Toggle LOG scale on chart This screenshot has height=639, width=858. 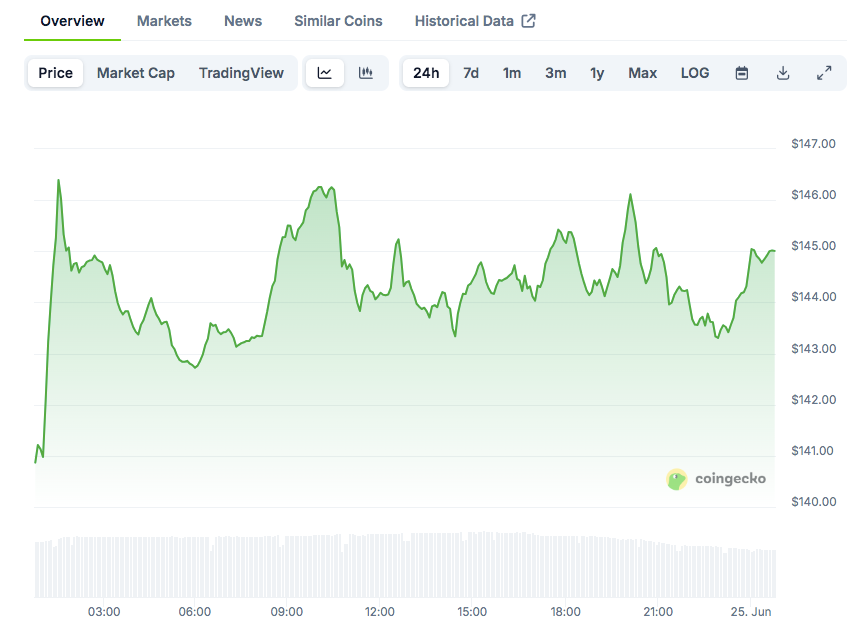coord(695,73)
